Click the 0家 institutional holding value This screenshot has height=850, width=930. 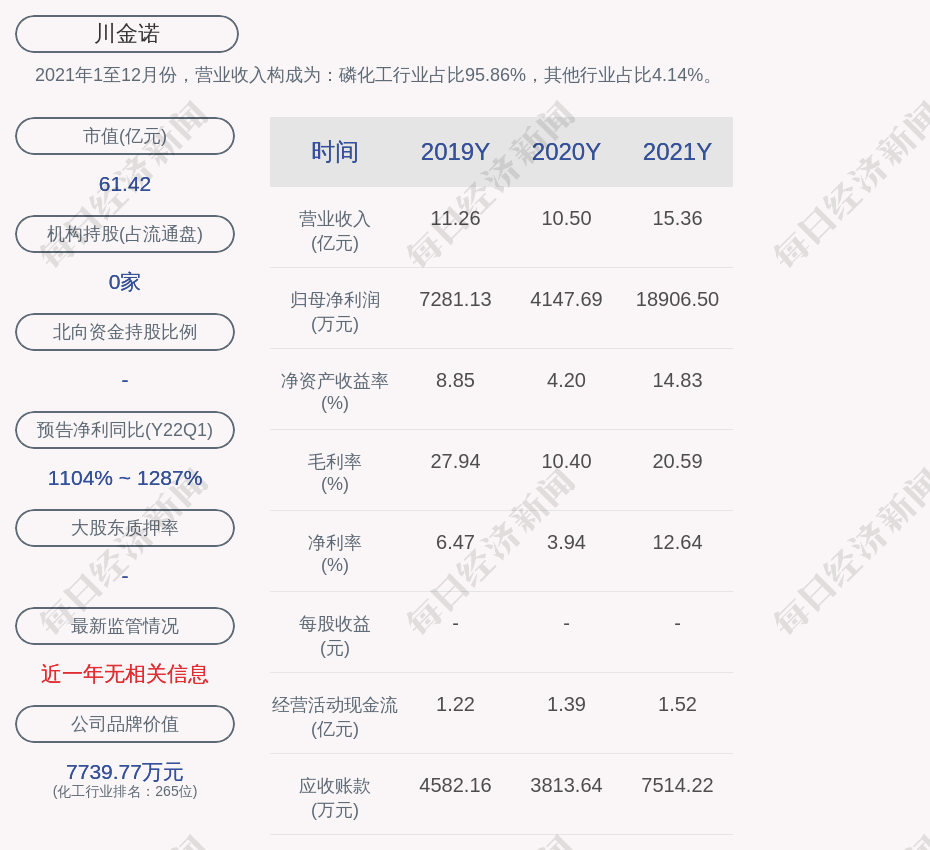(x=125, y=282)
